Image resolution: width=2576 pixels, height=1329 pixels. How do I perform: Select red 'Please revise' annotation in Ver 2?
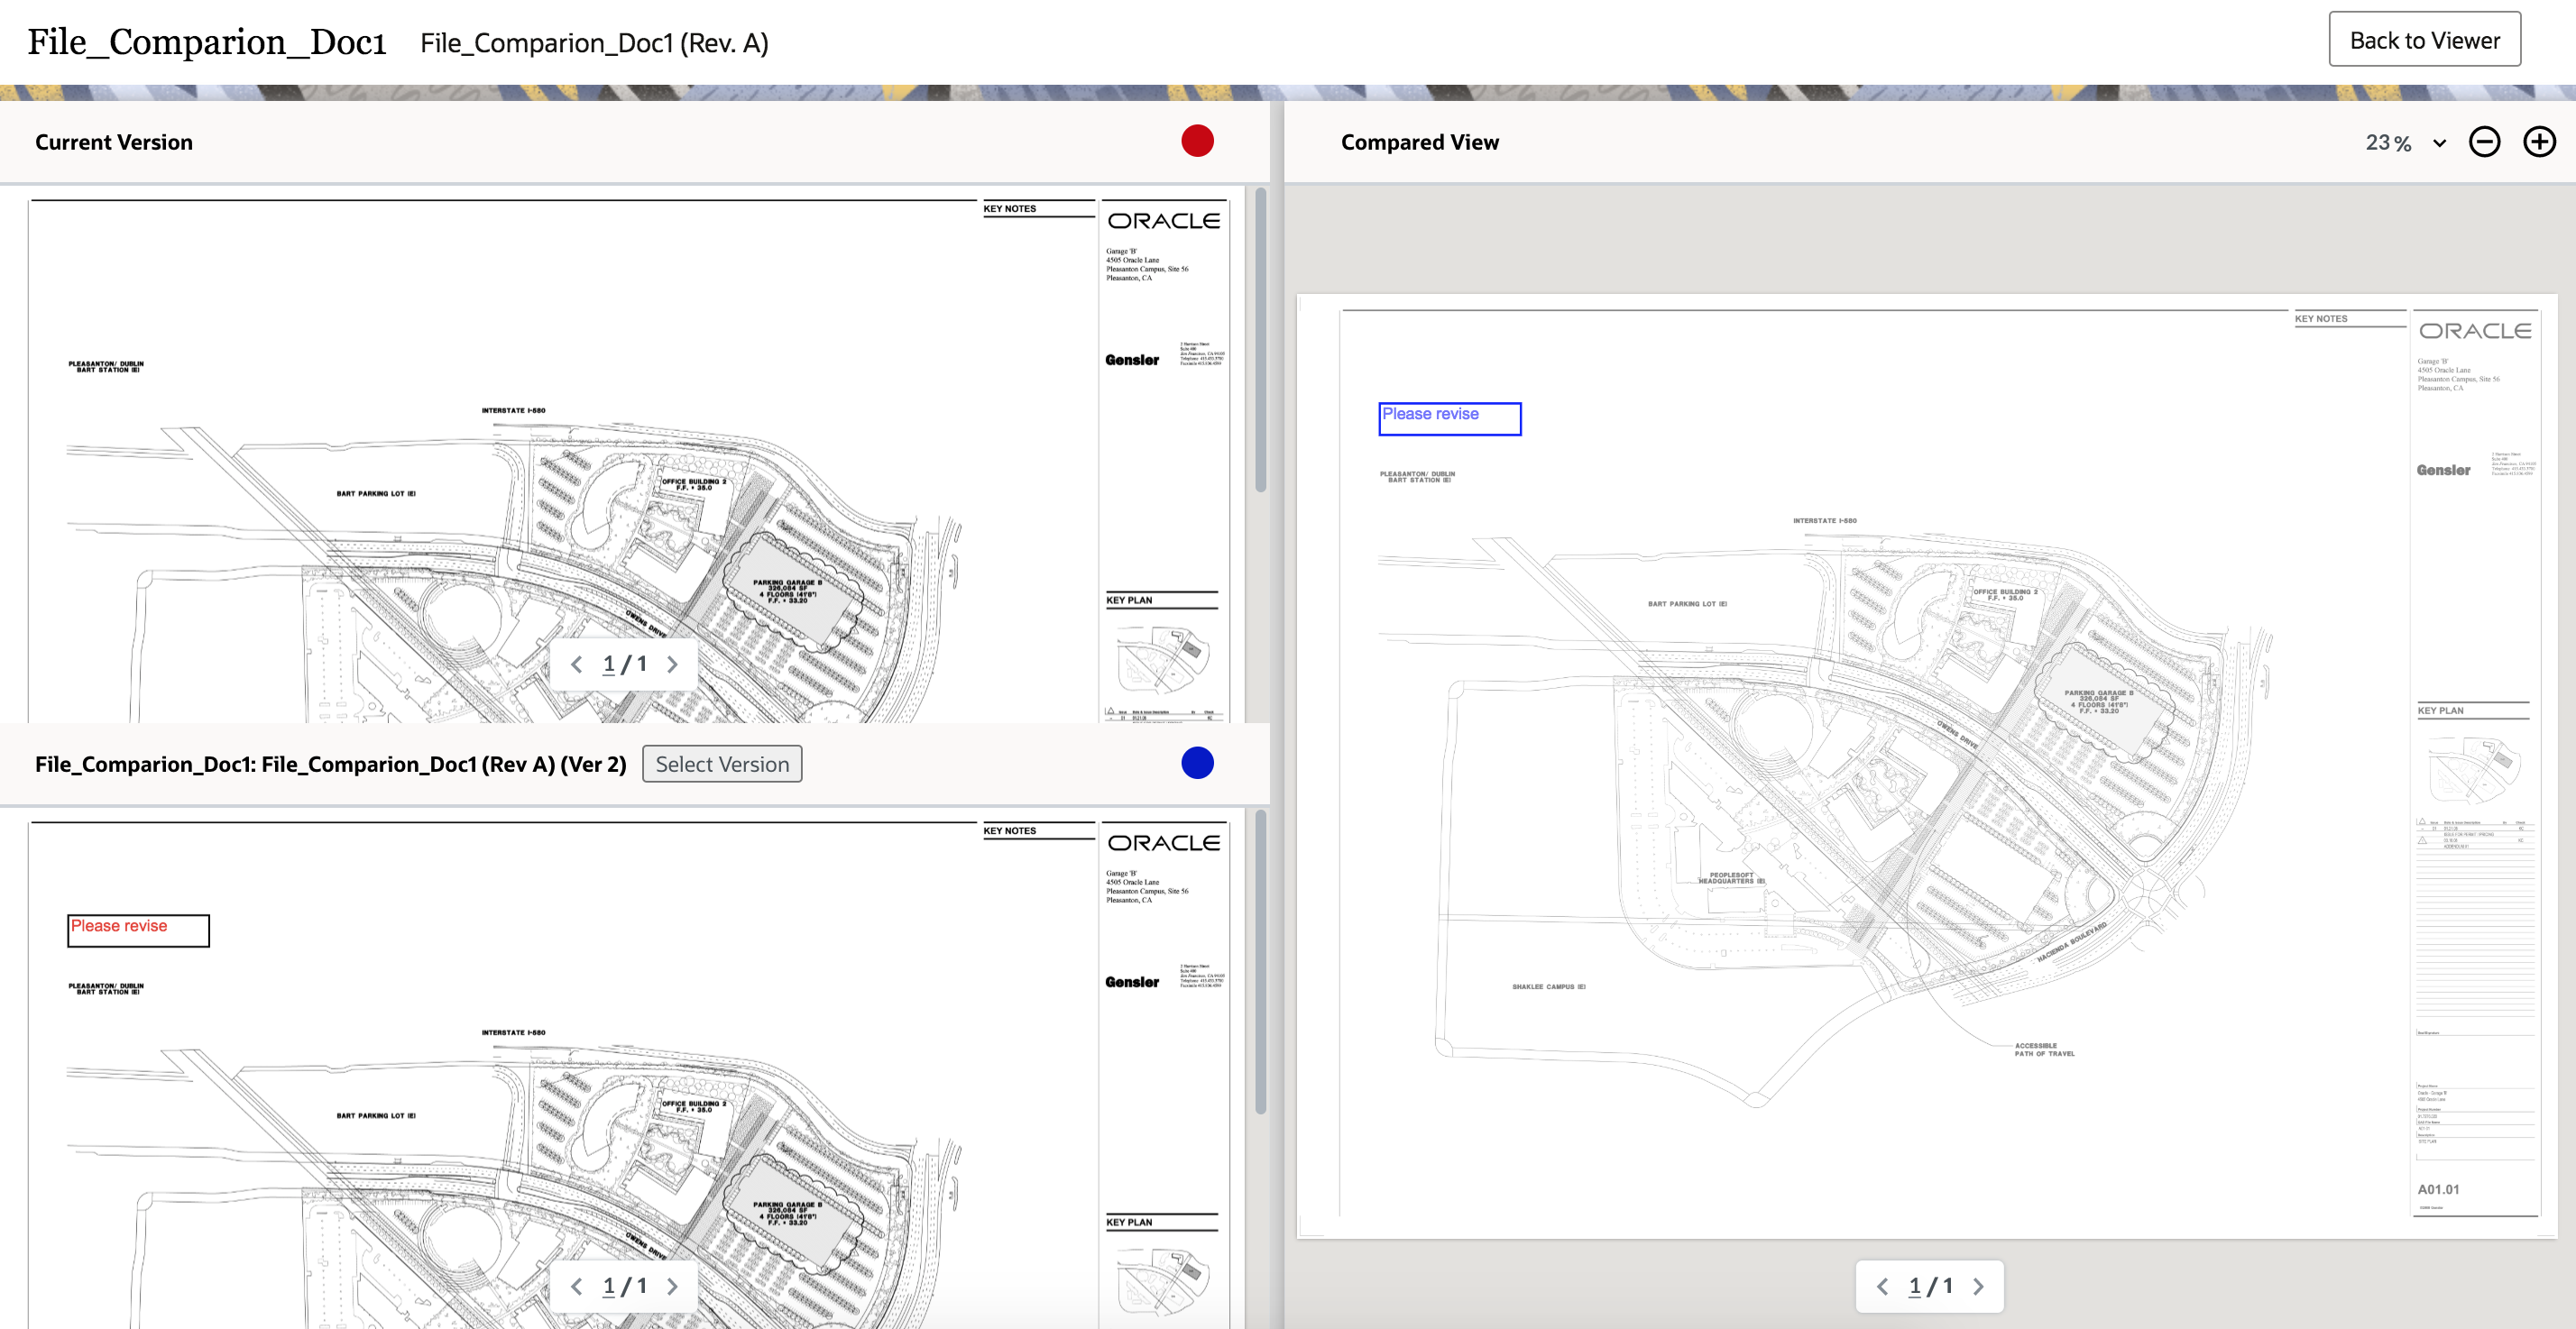(138, 930)
